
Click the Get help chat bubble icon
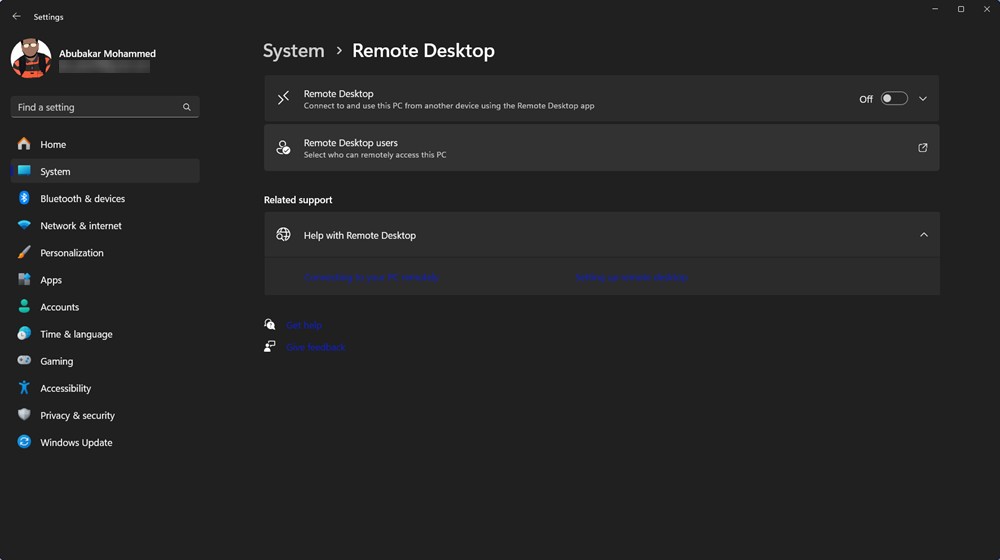coord(270,324)
